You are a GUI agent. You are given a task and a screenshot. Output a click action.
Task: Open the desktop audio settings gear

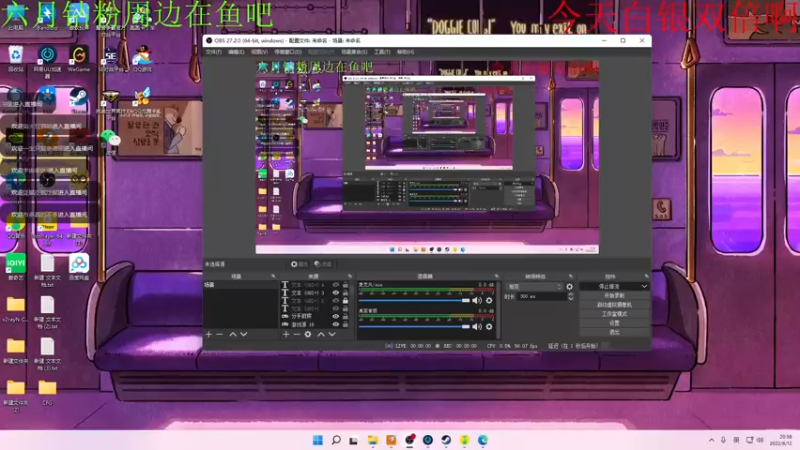489,327
